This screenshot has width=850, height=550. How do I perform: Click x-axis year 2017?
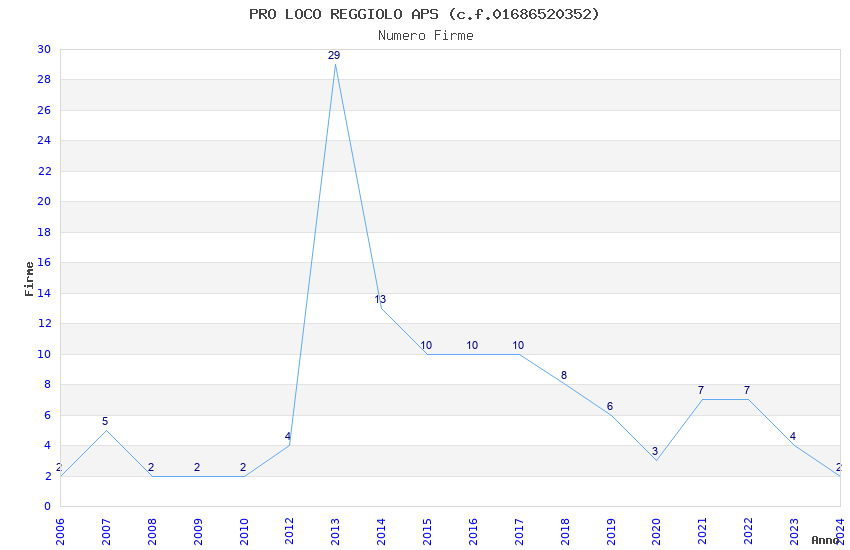519,531
